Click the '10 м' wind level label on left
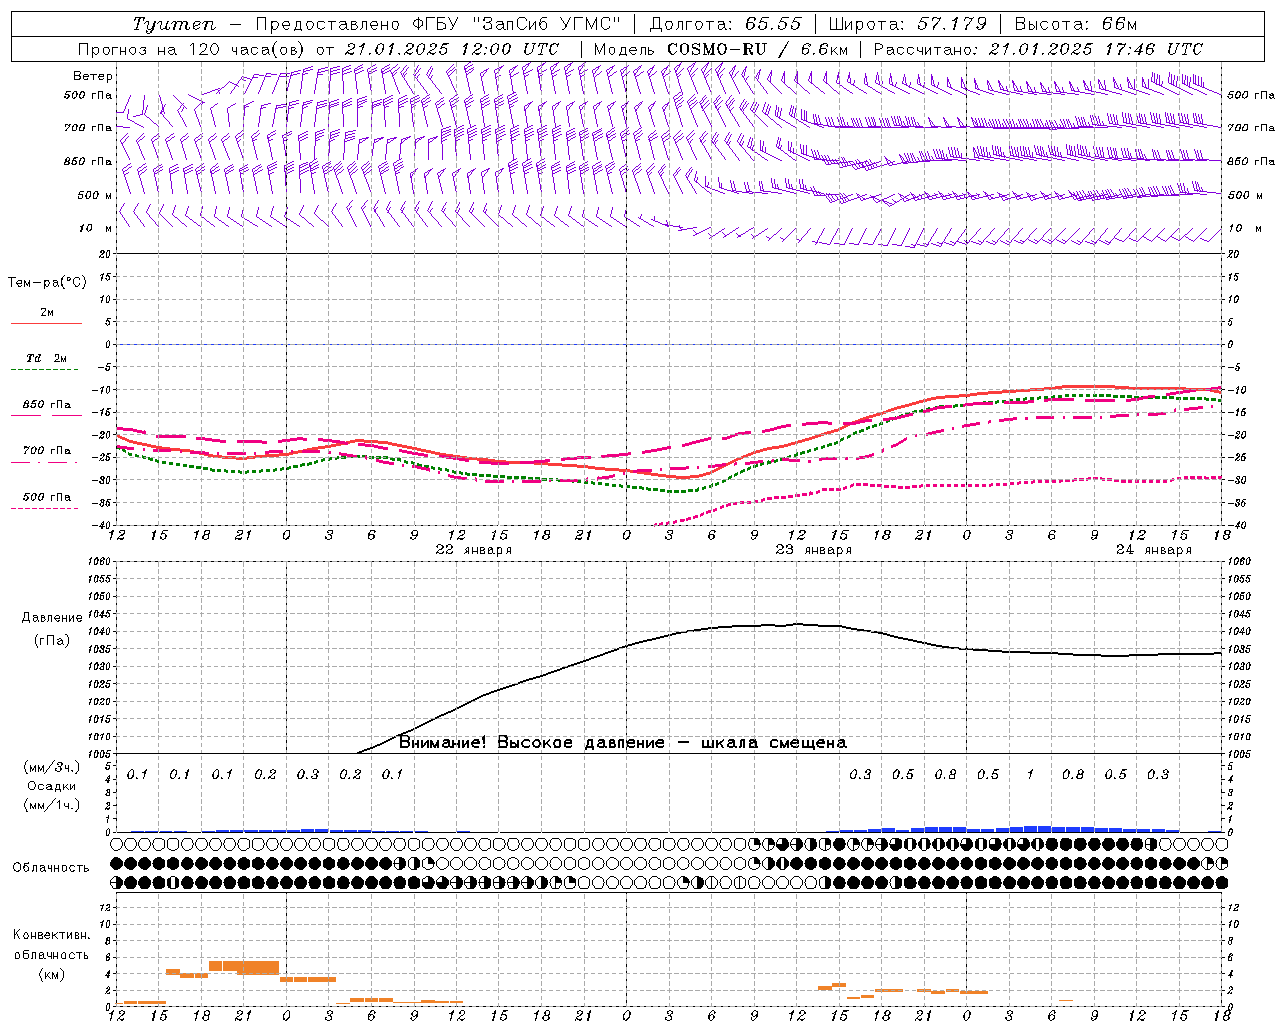1280x1024 pixels. pyautogui.click(x=95, y=229)
